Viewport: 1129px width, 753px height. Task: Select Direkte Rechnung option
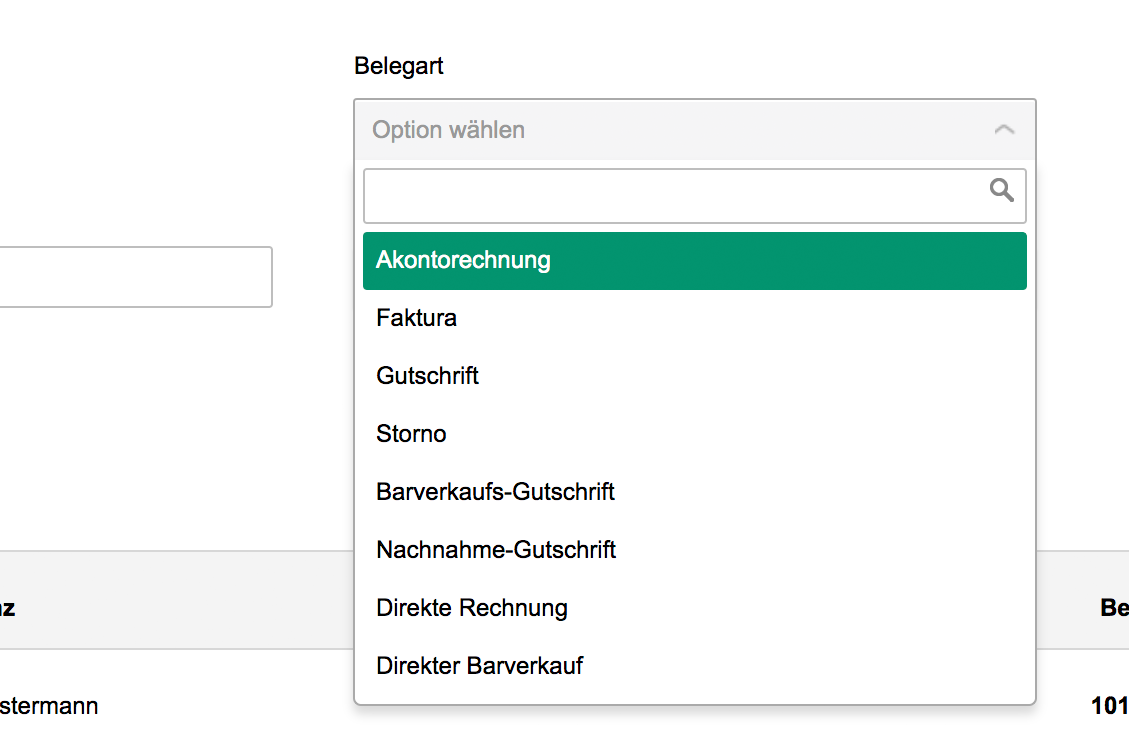click(472, 609)
